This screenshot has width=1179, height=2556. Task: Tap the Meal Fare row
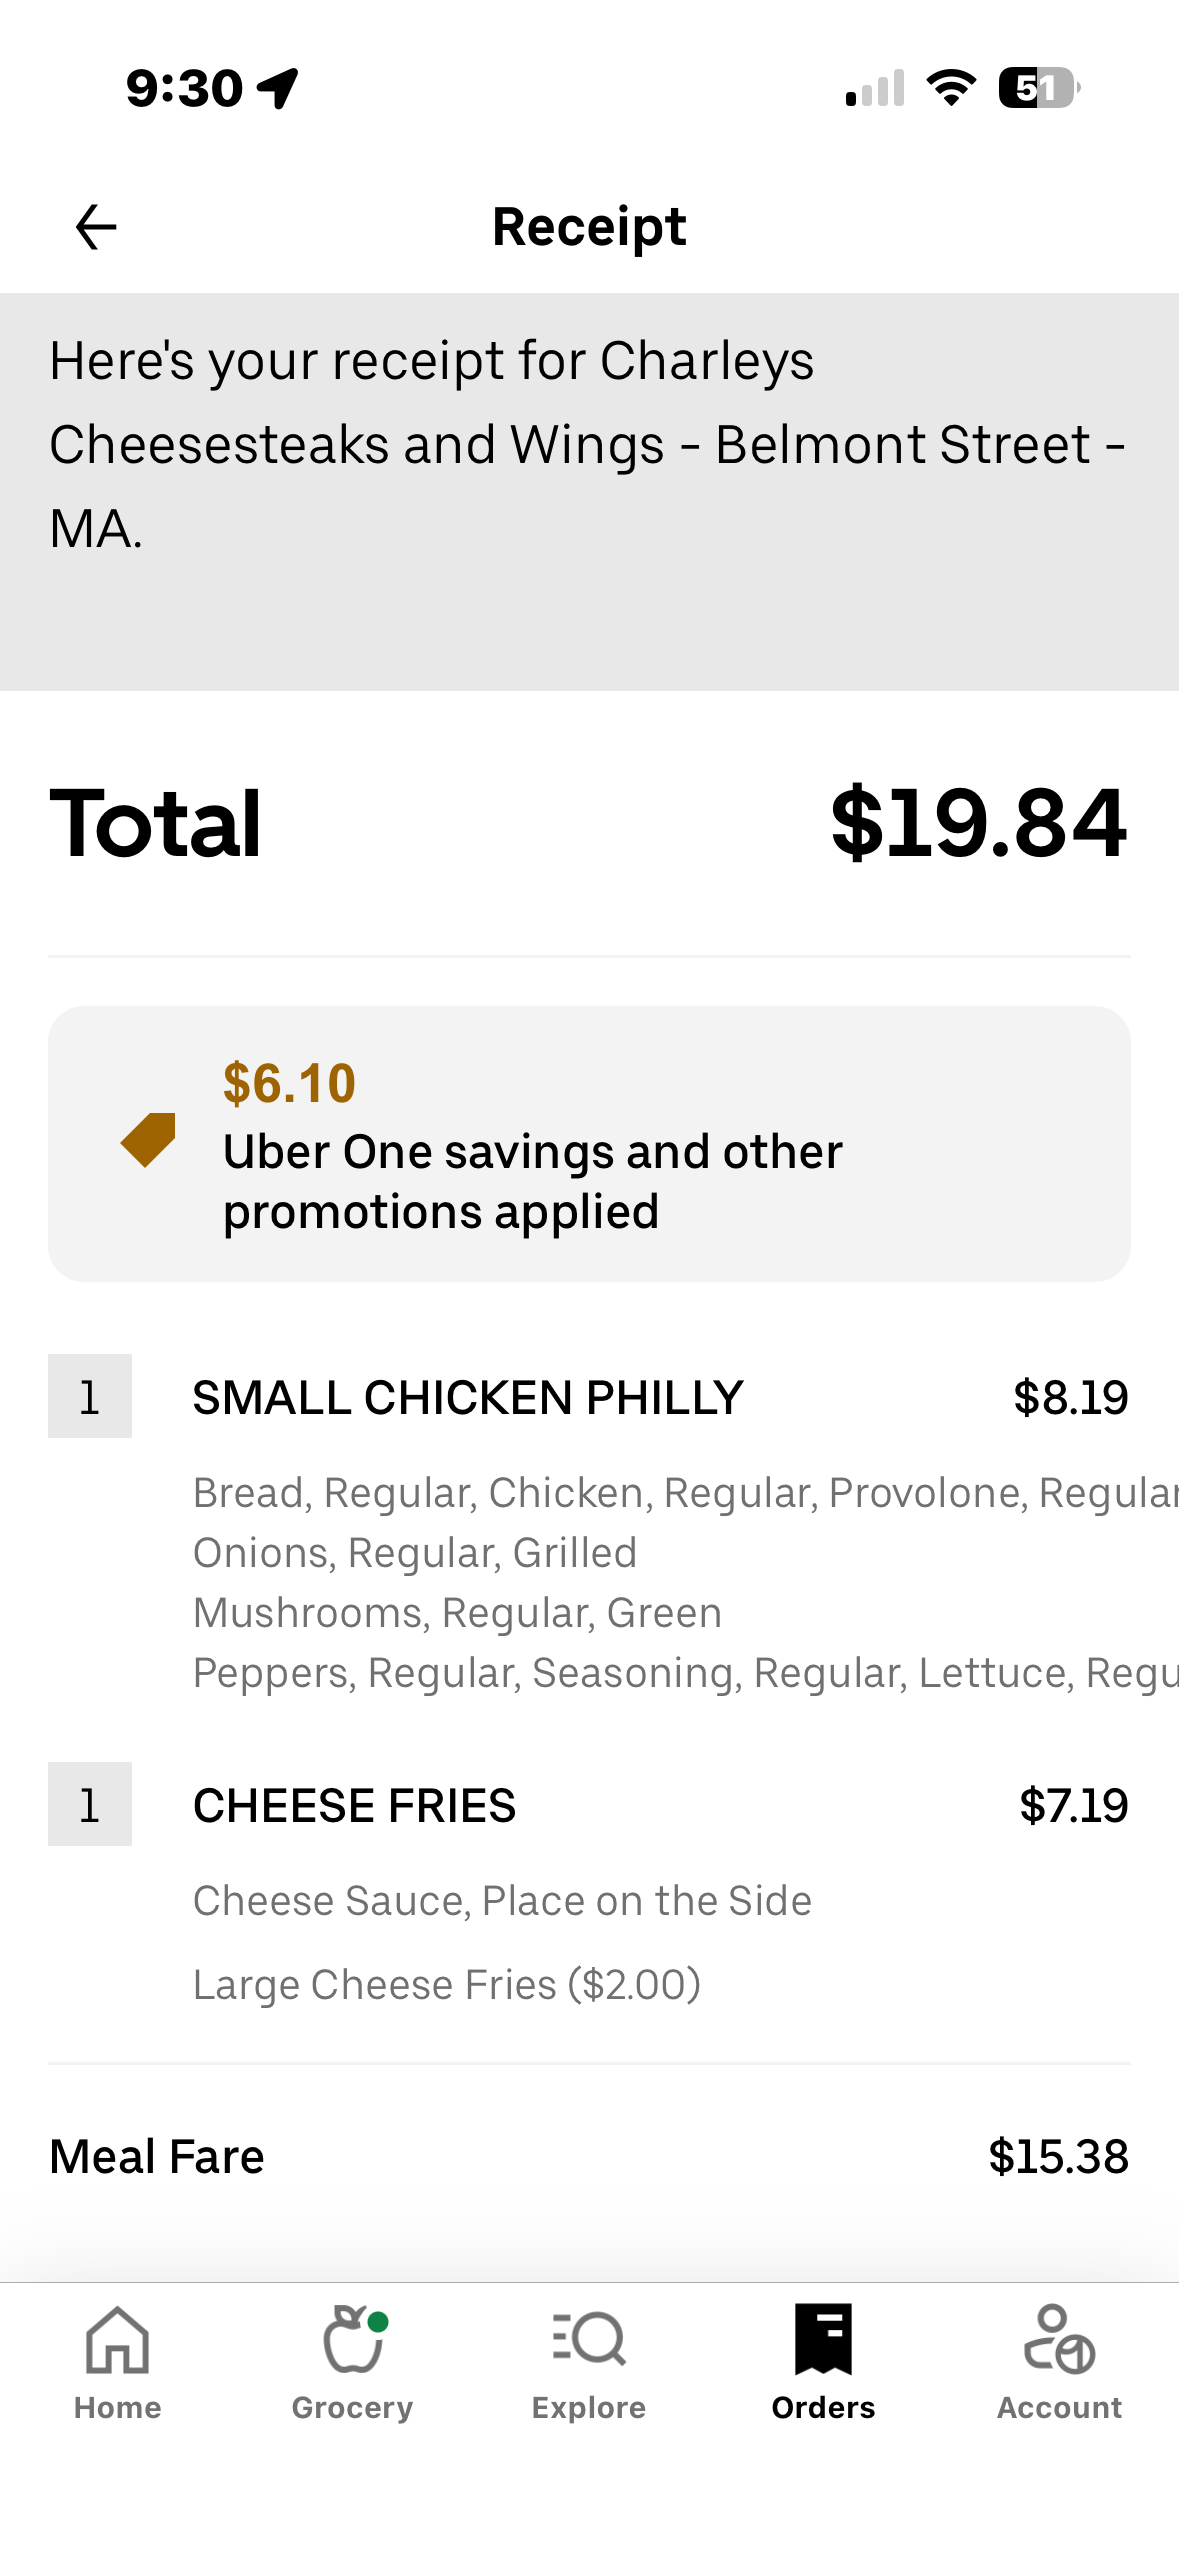coord(589,2156)
